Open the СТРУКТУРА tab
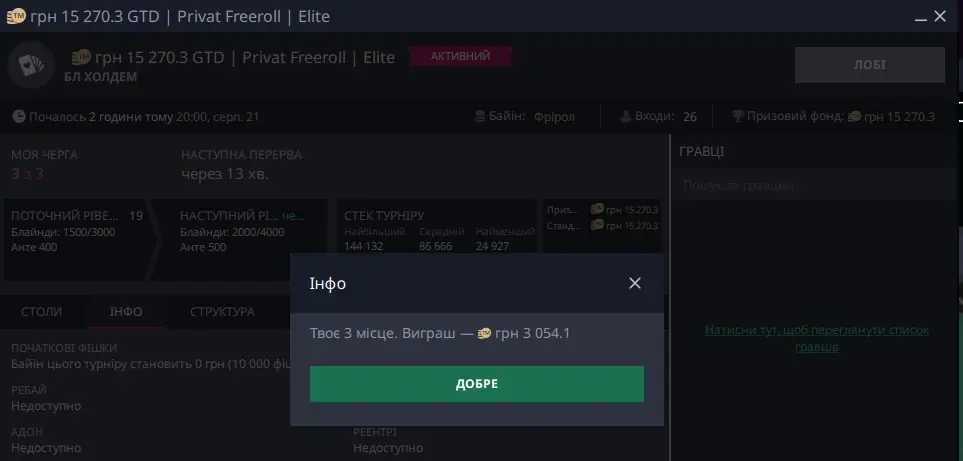The width and height of the screenshot is (963, 461). [222, 311]
